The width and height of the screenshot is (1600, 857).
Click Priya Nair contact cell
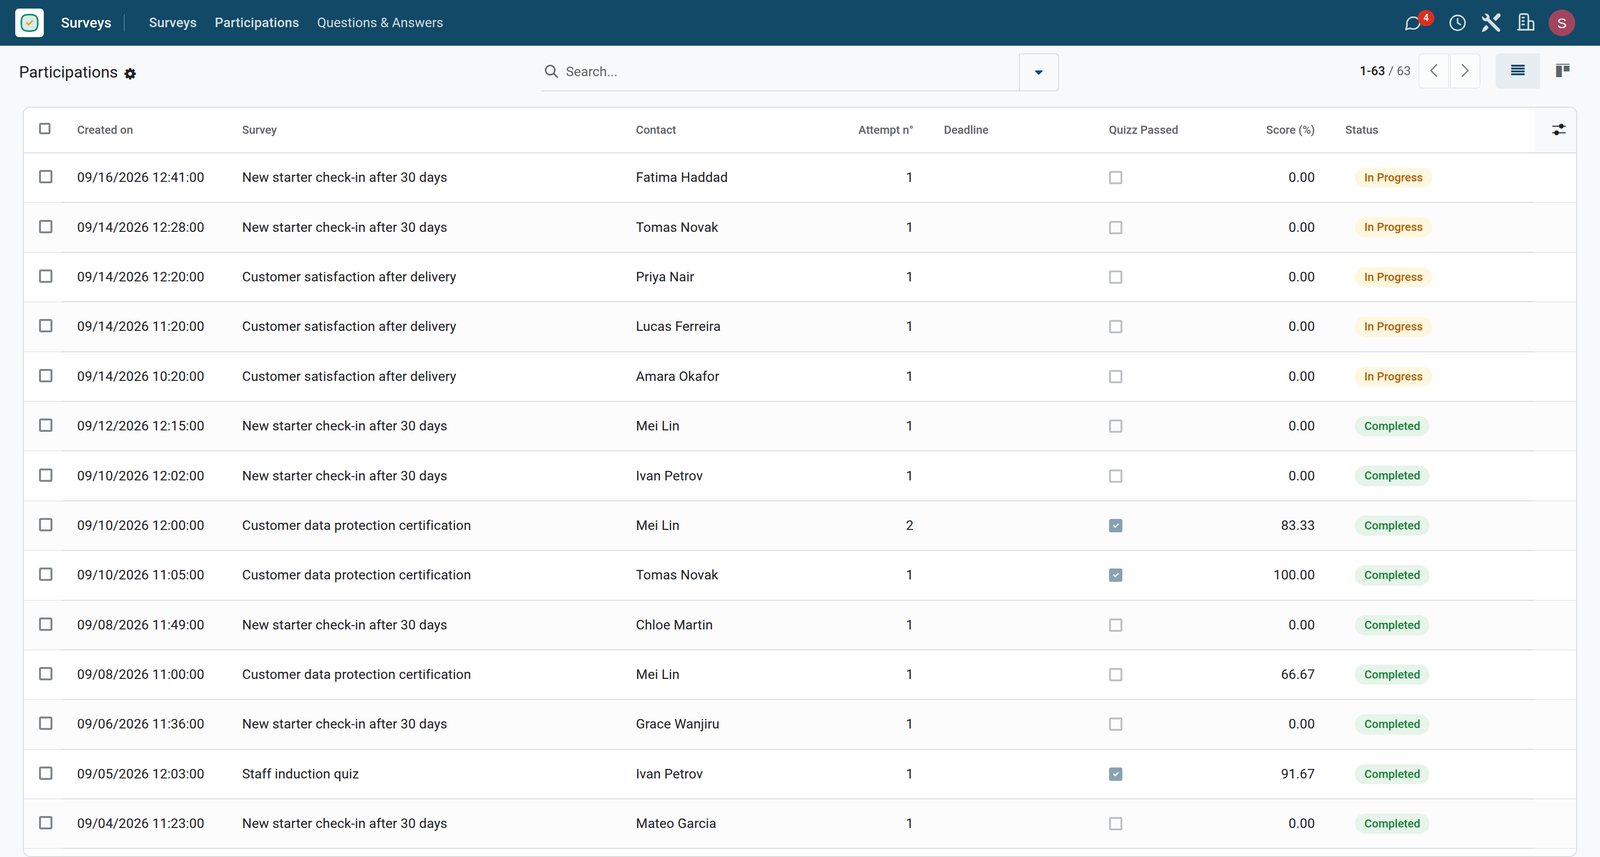click(665, 277)
